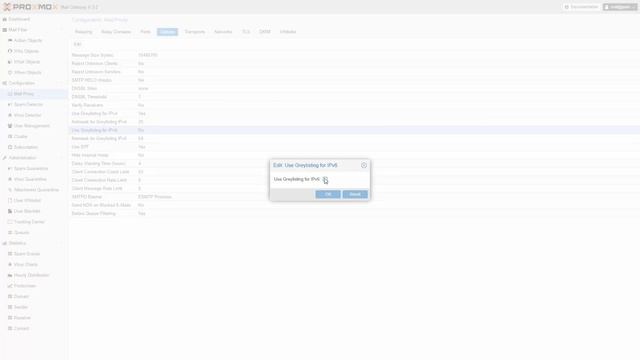Switch to the Transports tab
This screenshot has width=640, height=360.
point(195,32)
